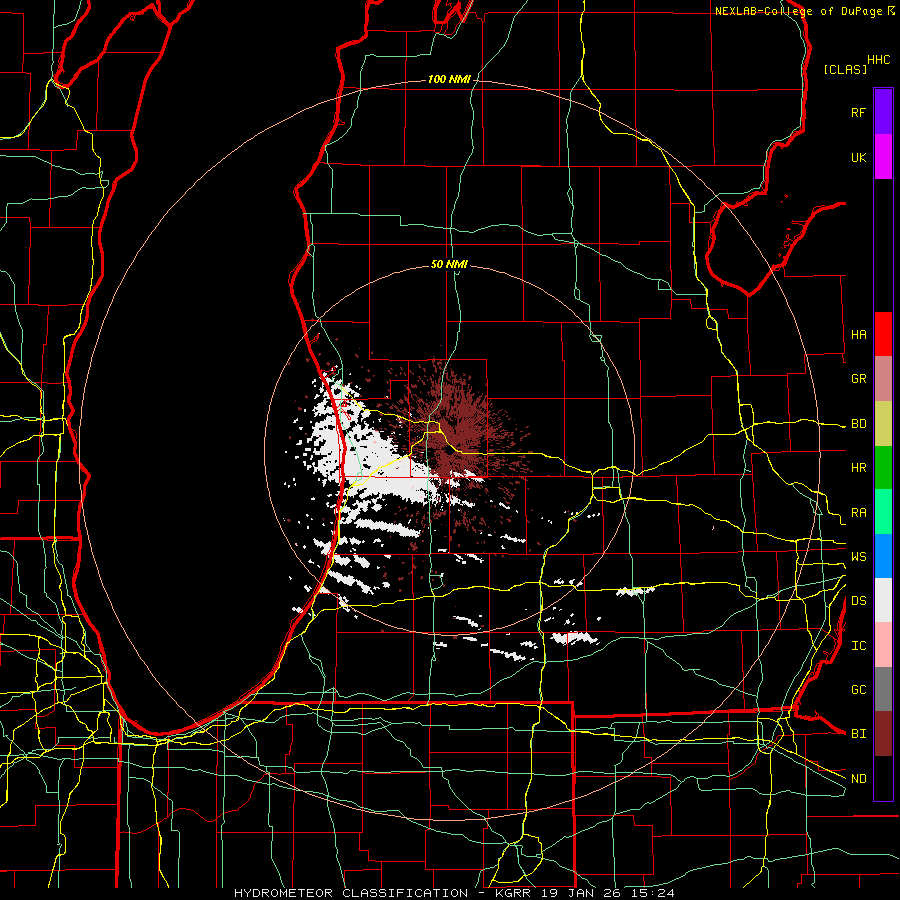Click the 'IC' legend label
900x900 pixels.
(x=858, y=646)
